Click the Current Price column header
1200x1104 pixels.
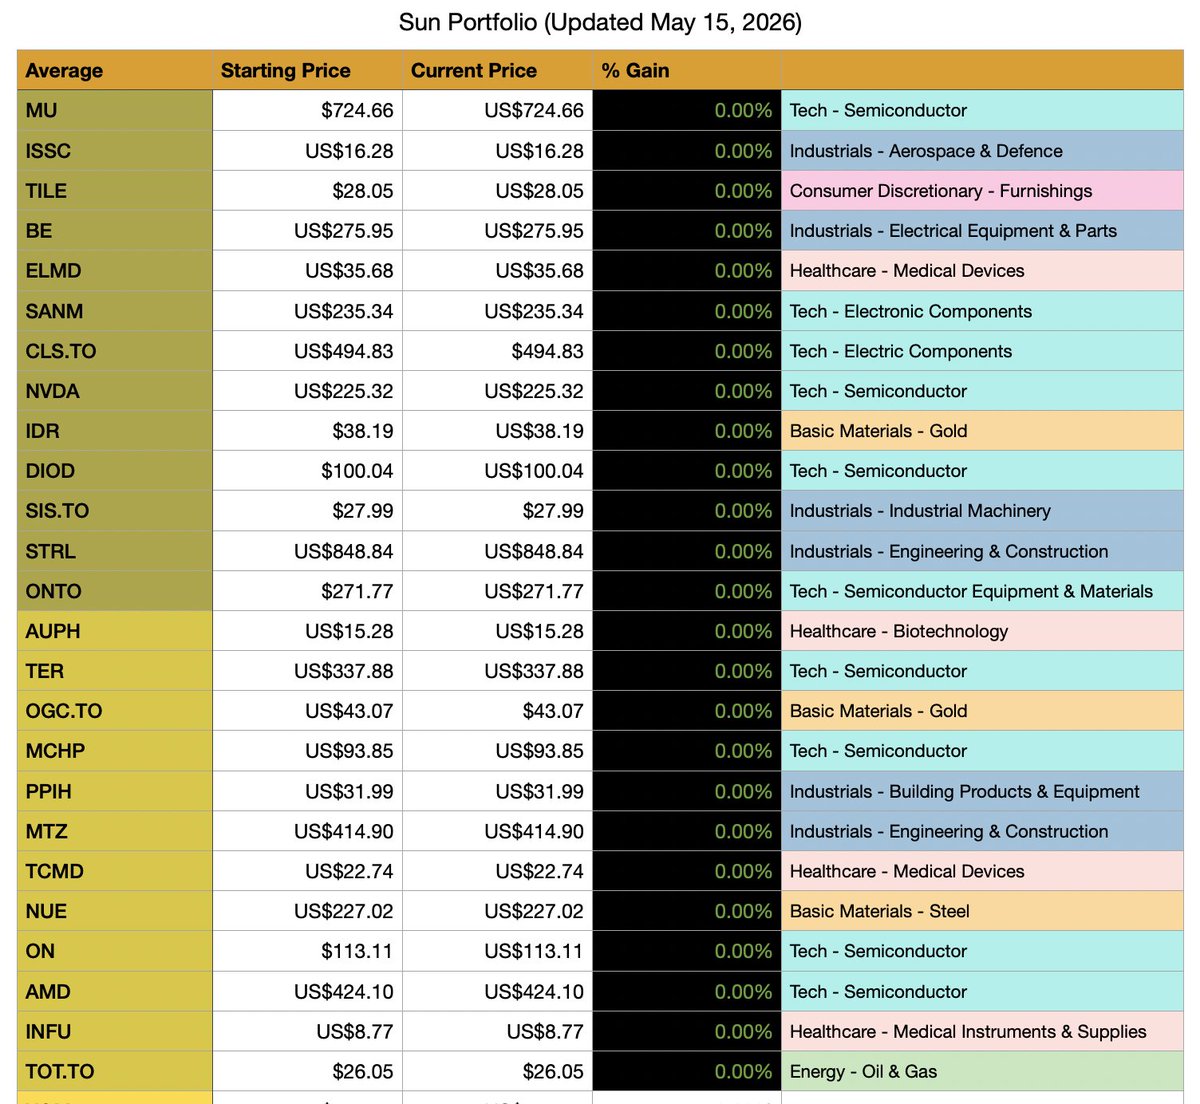pyautogui.click(x=497, y=70)
